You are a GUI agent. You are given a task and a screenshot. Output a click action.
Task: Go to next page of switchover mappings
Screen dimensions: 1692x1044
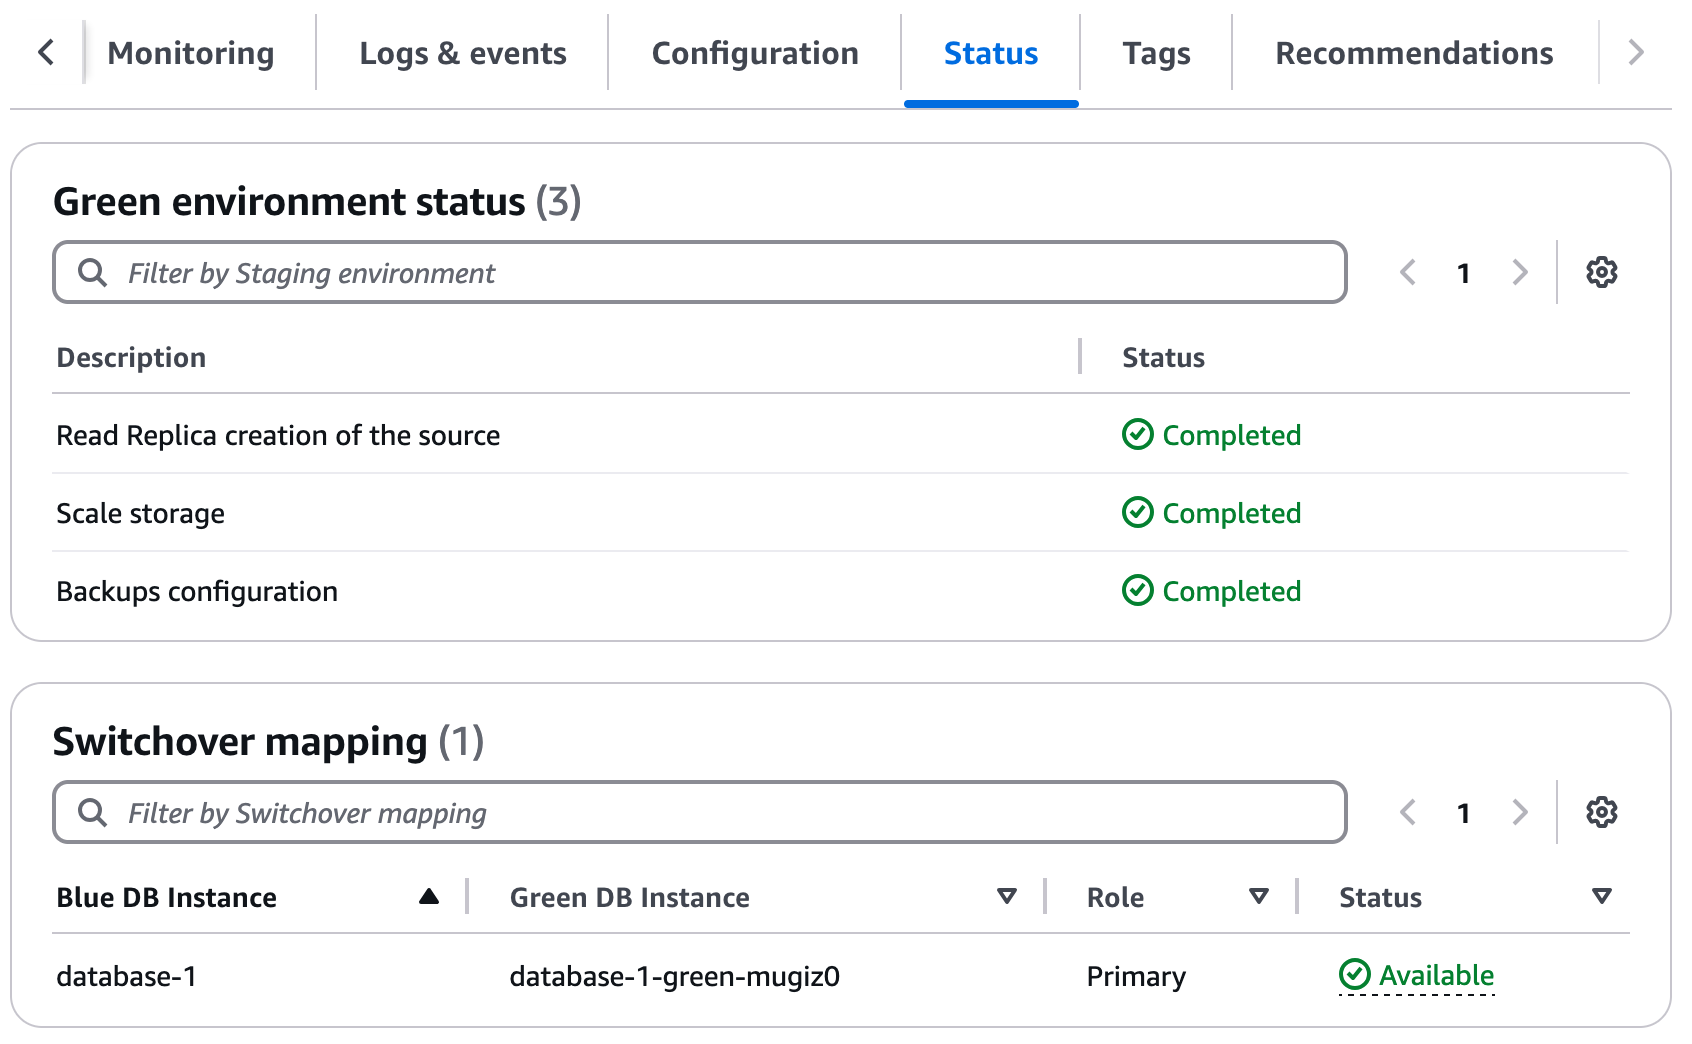tap(1520, 812)
